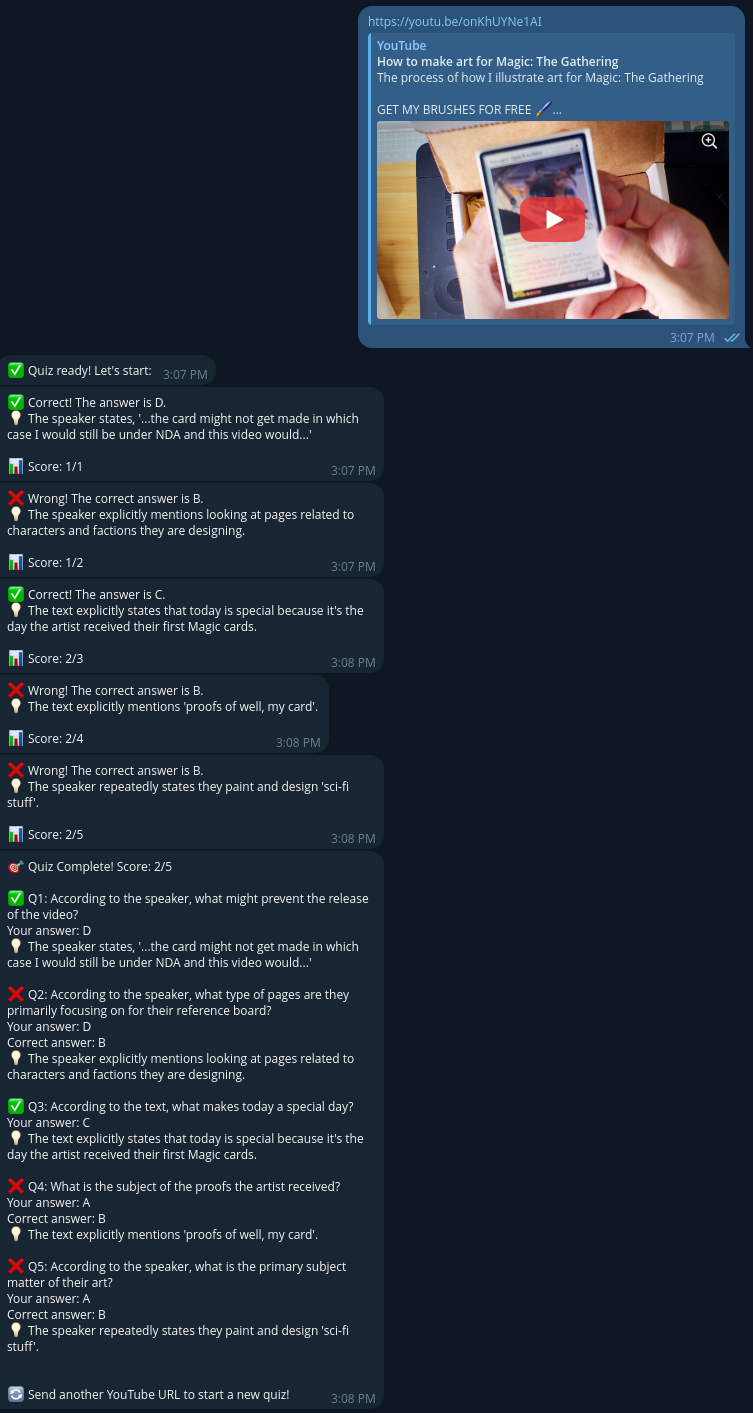753x1413 pixels.
Task: Click the green checkmark next to Q3 summary
Action: pos(15,1106)
